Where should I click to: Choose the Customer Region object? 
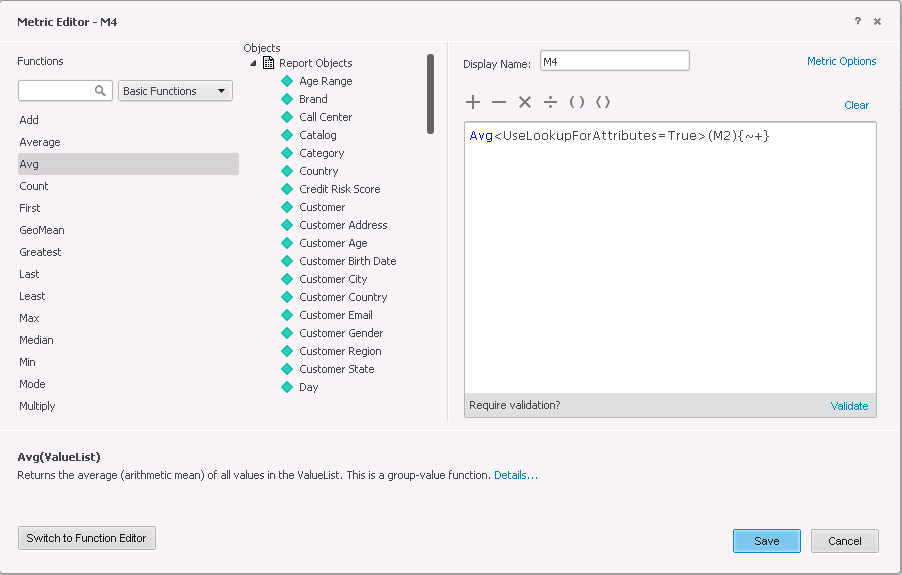point(340,351)
